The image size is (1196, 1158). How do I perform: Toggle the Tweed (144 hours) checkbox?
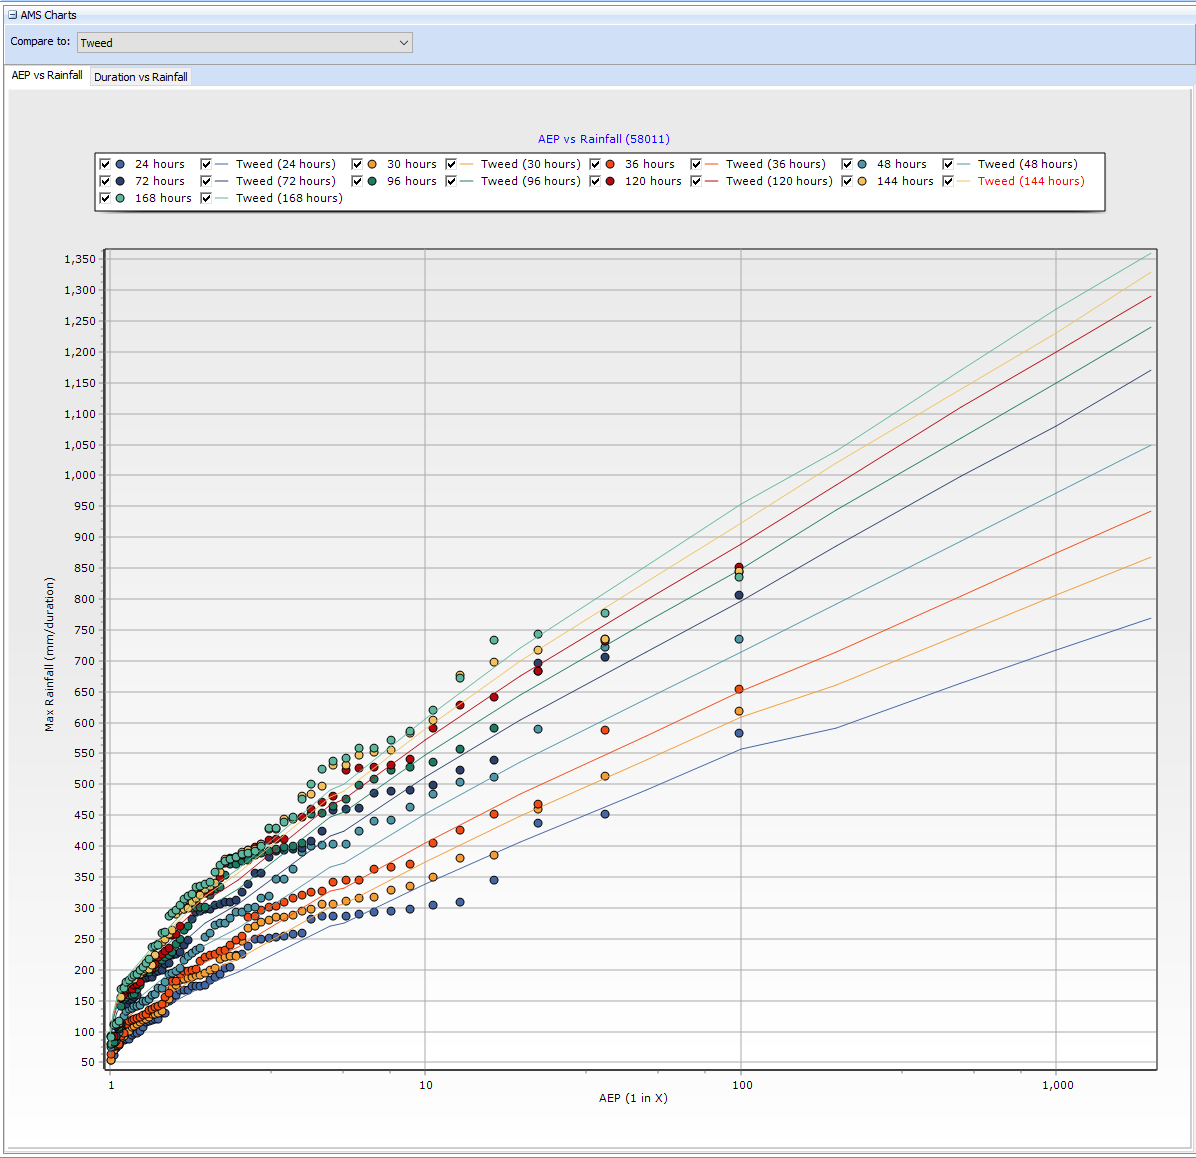pyautogui.click(x=948, y=181)
